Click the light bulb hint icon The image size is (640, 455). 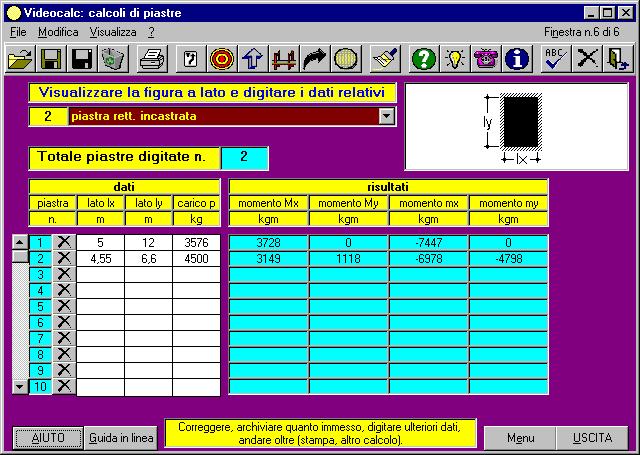pos(455,60)
